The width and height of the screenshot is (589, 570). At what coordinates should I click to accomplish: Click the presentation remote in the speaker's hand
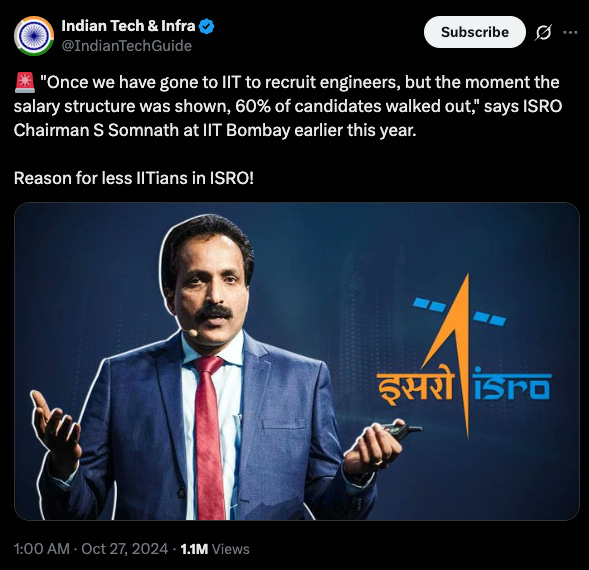[400, 430]
